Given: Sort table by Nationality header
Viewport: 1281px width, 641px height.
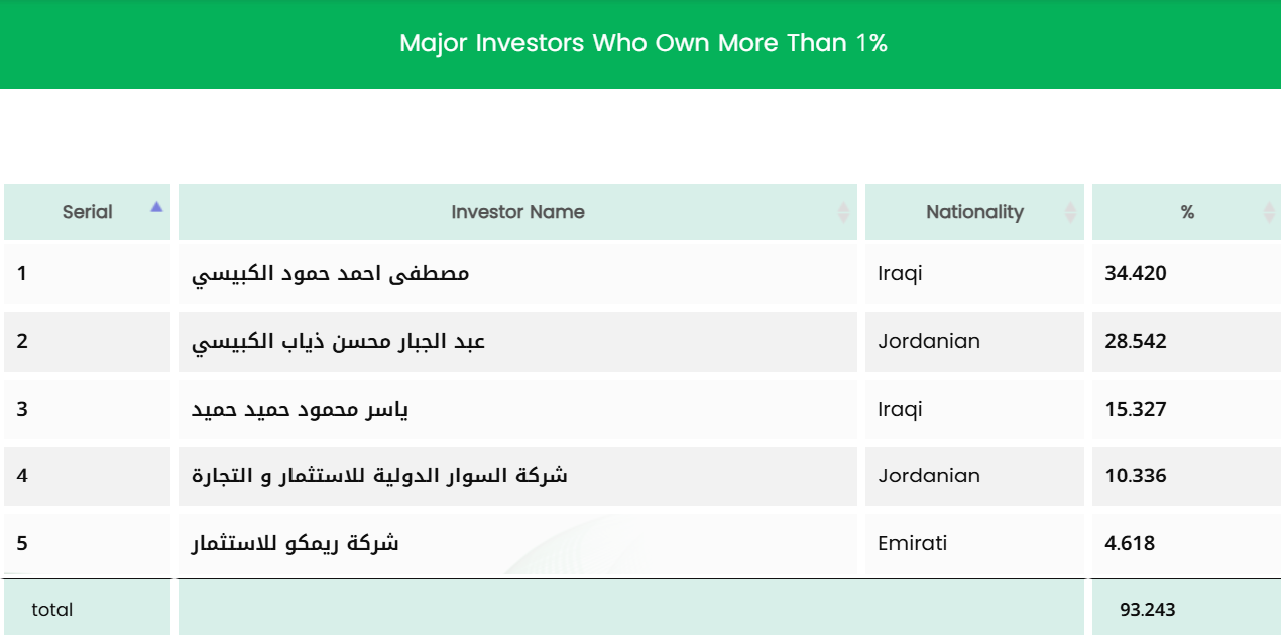Looking at the screenshot, I should pyautogui.click(x=974, y=212).
